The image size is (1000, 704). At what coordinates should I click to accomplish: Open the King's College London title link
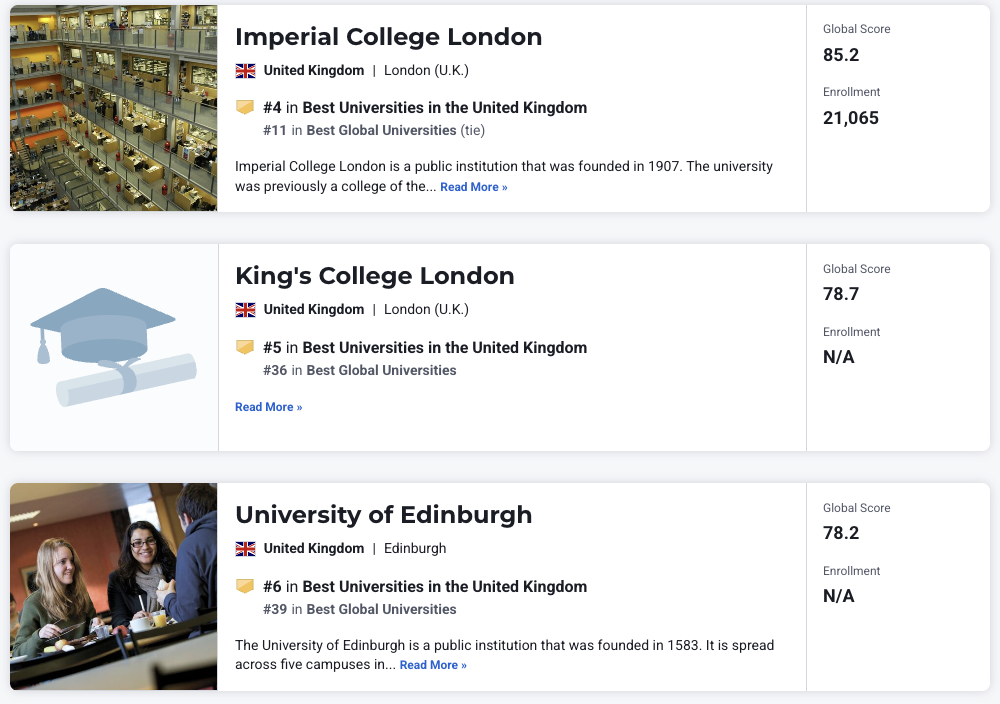pyautogui.click(x=374, y=276)
